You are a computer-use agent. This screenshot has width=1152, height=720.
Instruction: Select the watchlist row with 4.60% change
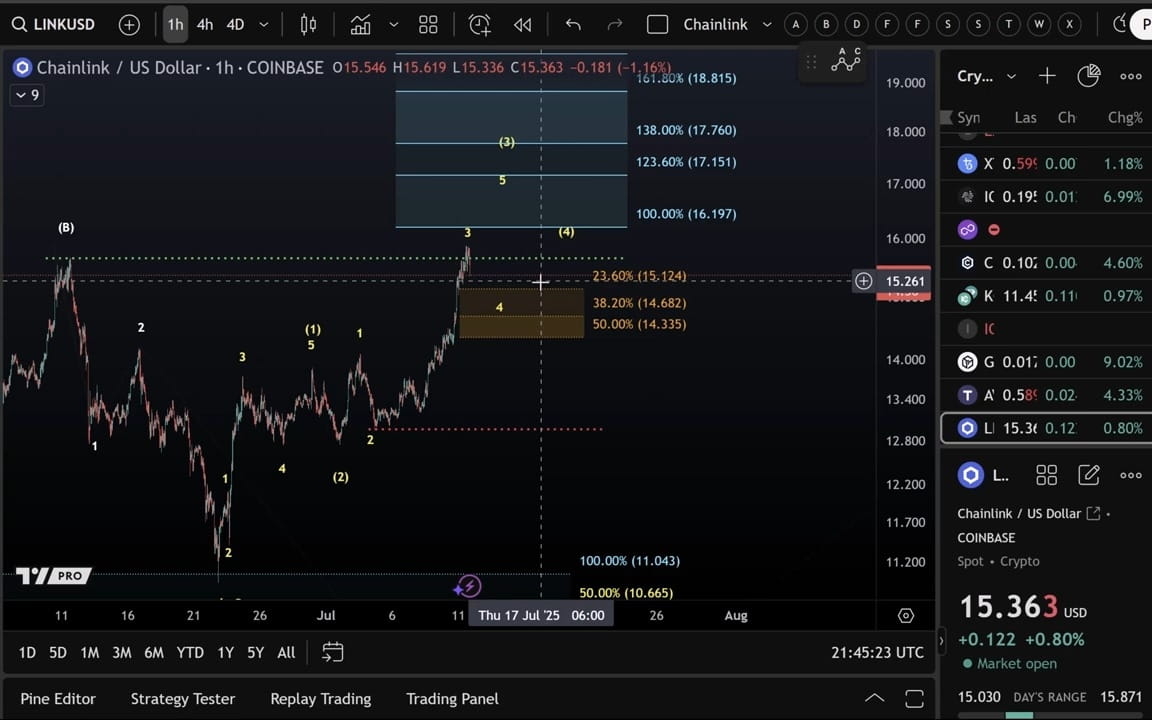click(1047, 262)
